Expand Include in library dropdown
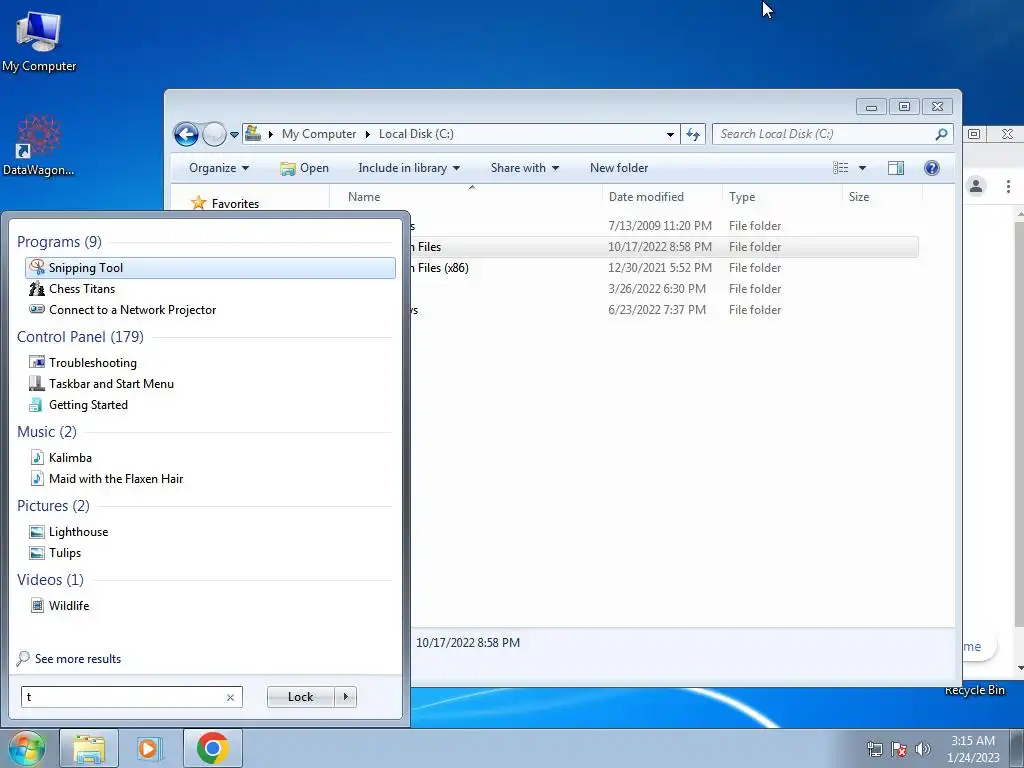 (x=409, y=168)
